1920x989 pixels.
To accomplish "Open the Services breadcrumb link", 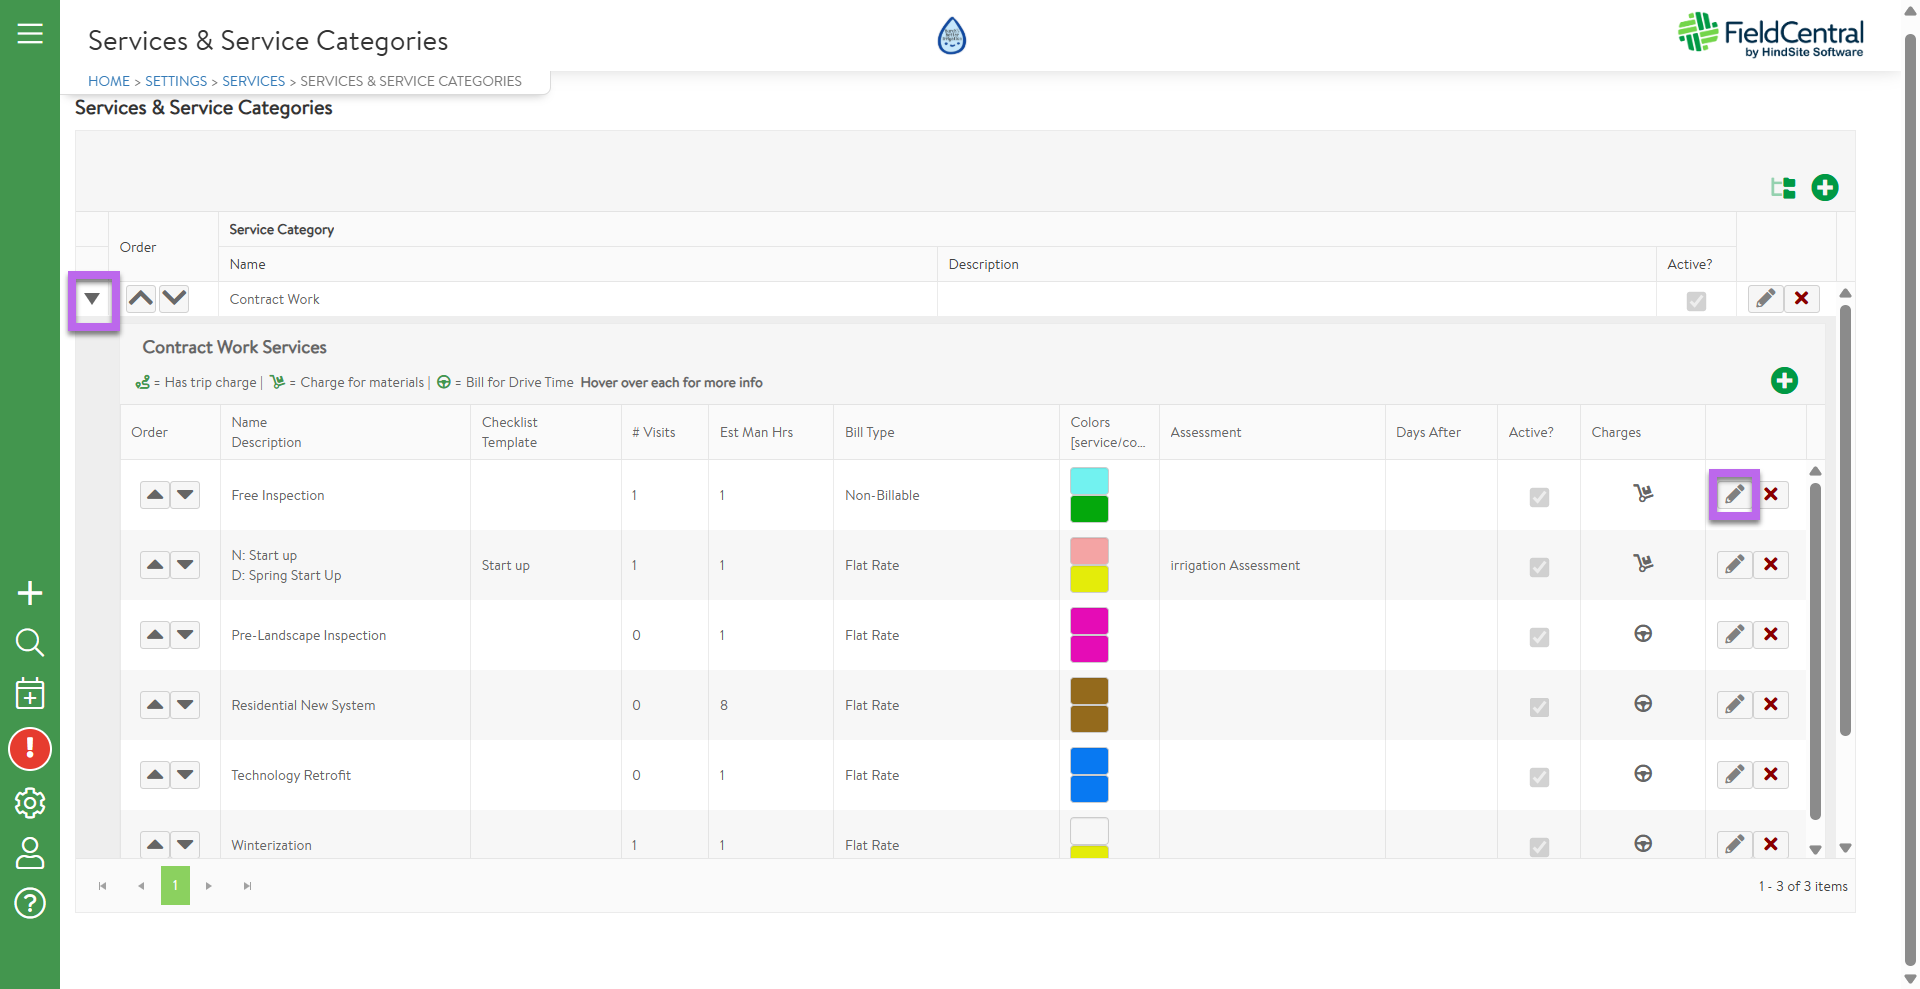I will click(253, 81).
